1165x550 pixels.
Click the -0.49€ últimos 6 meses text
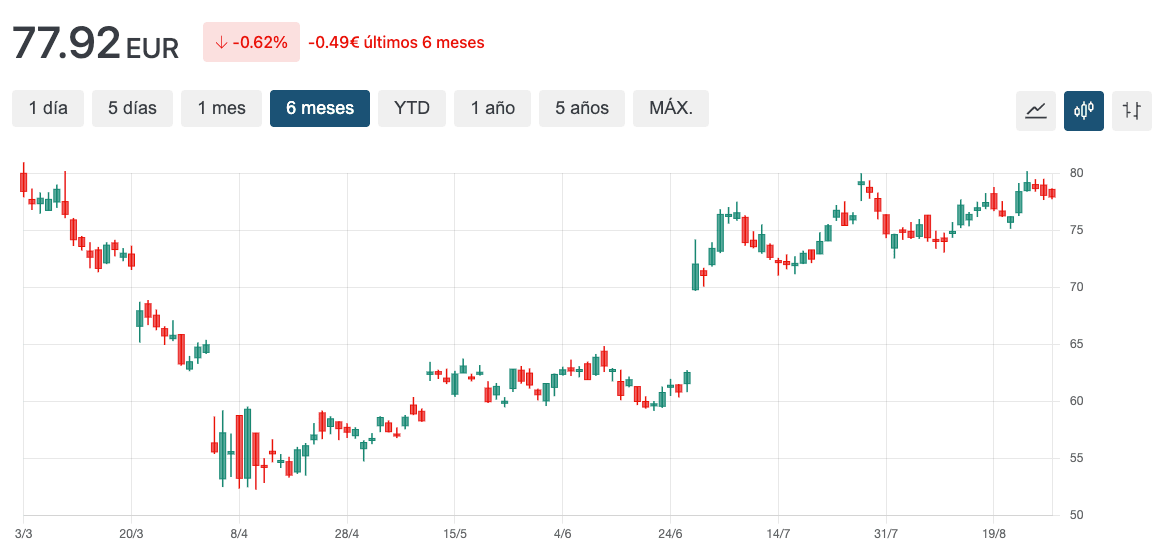[396, 43]
